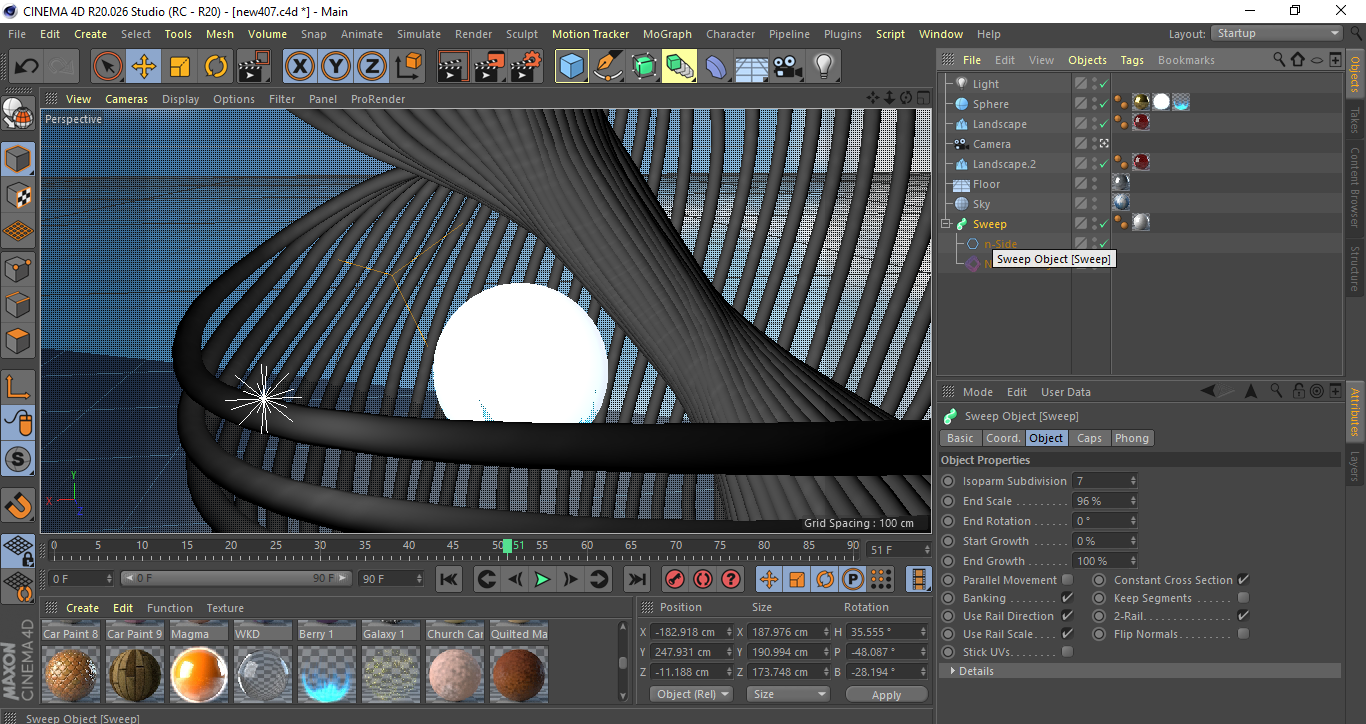
Task: Open the MoGraph menu
Action: 667,34
